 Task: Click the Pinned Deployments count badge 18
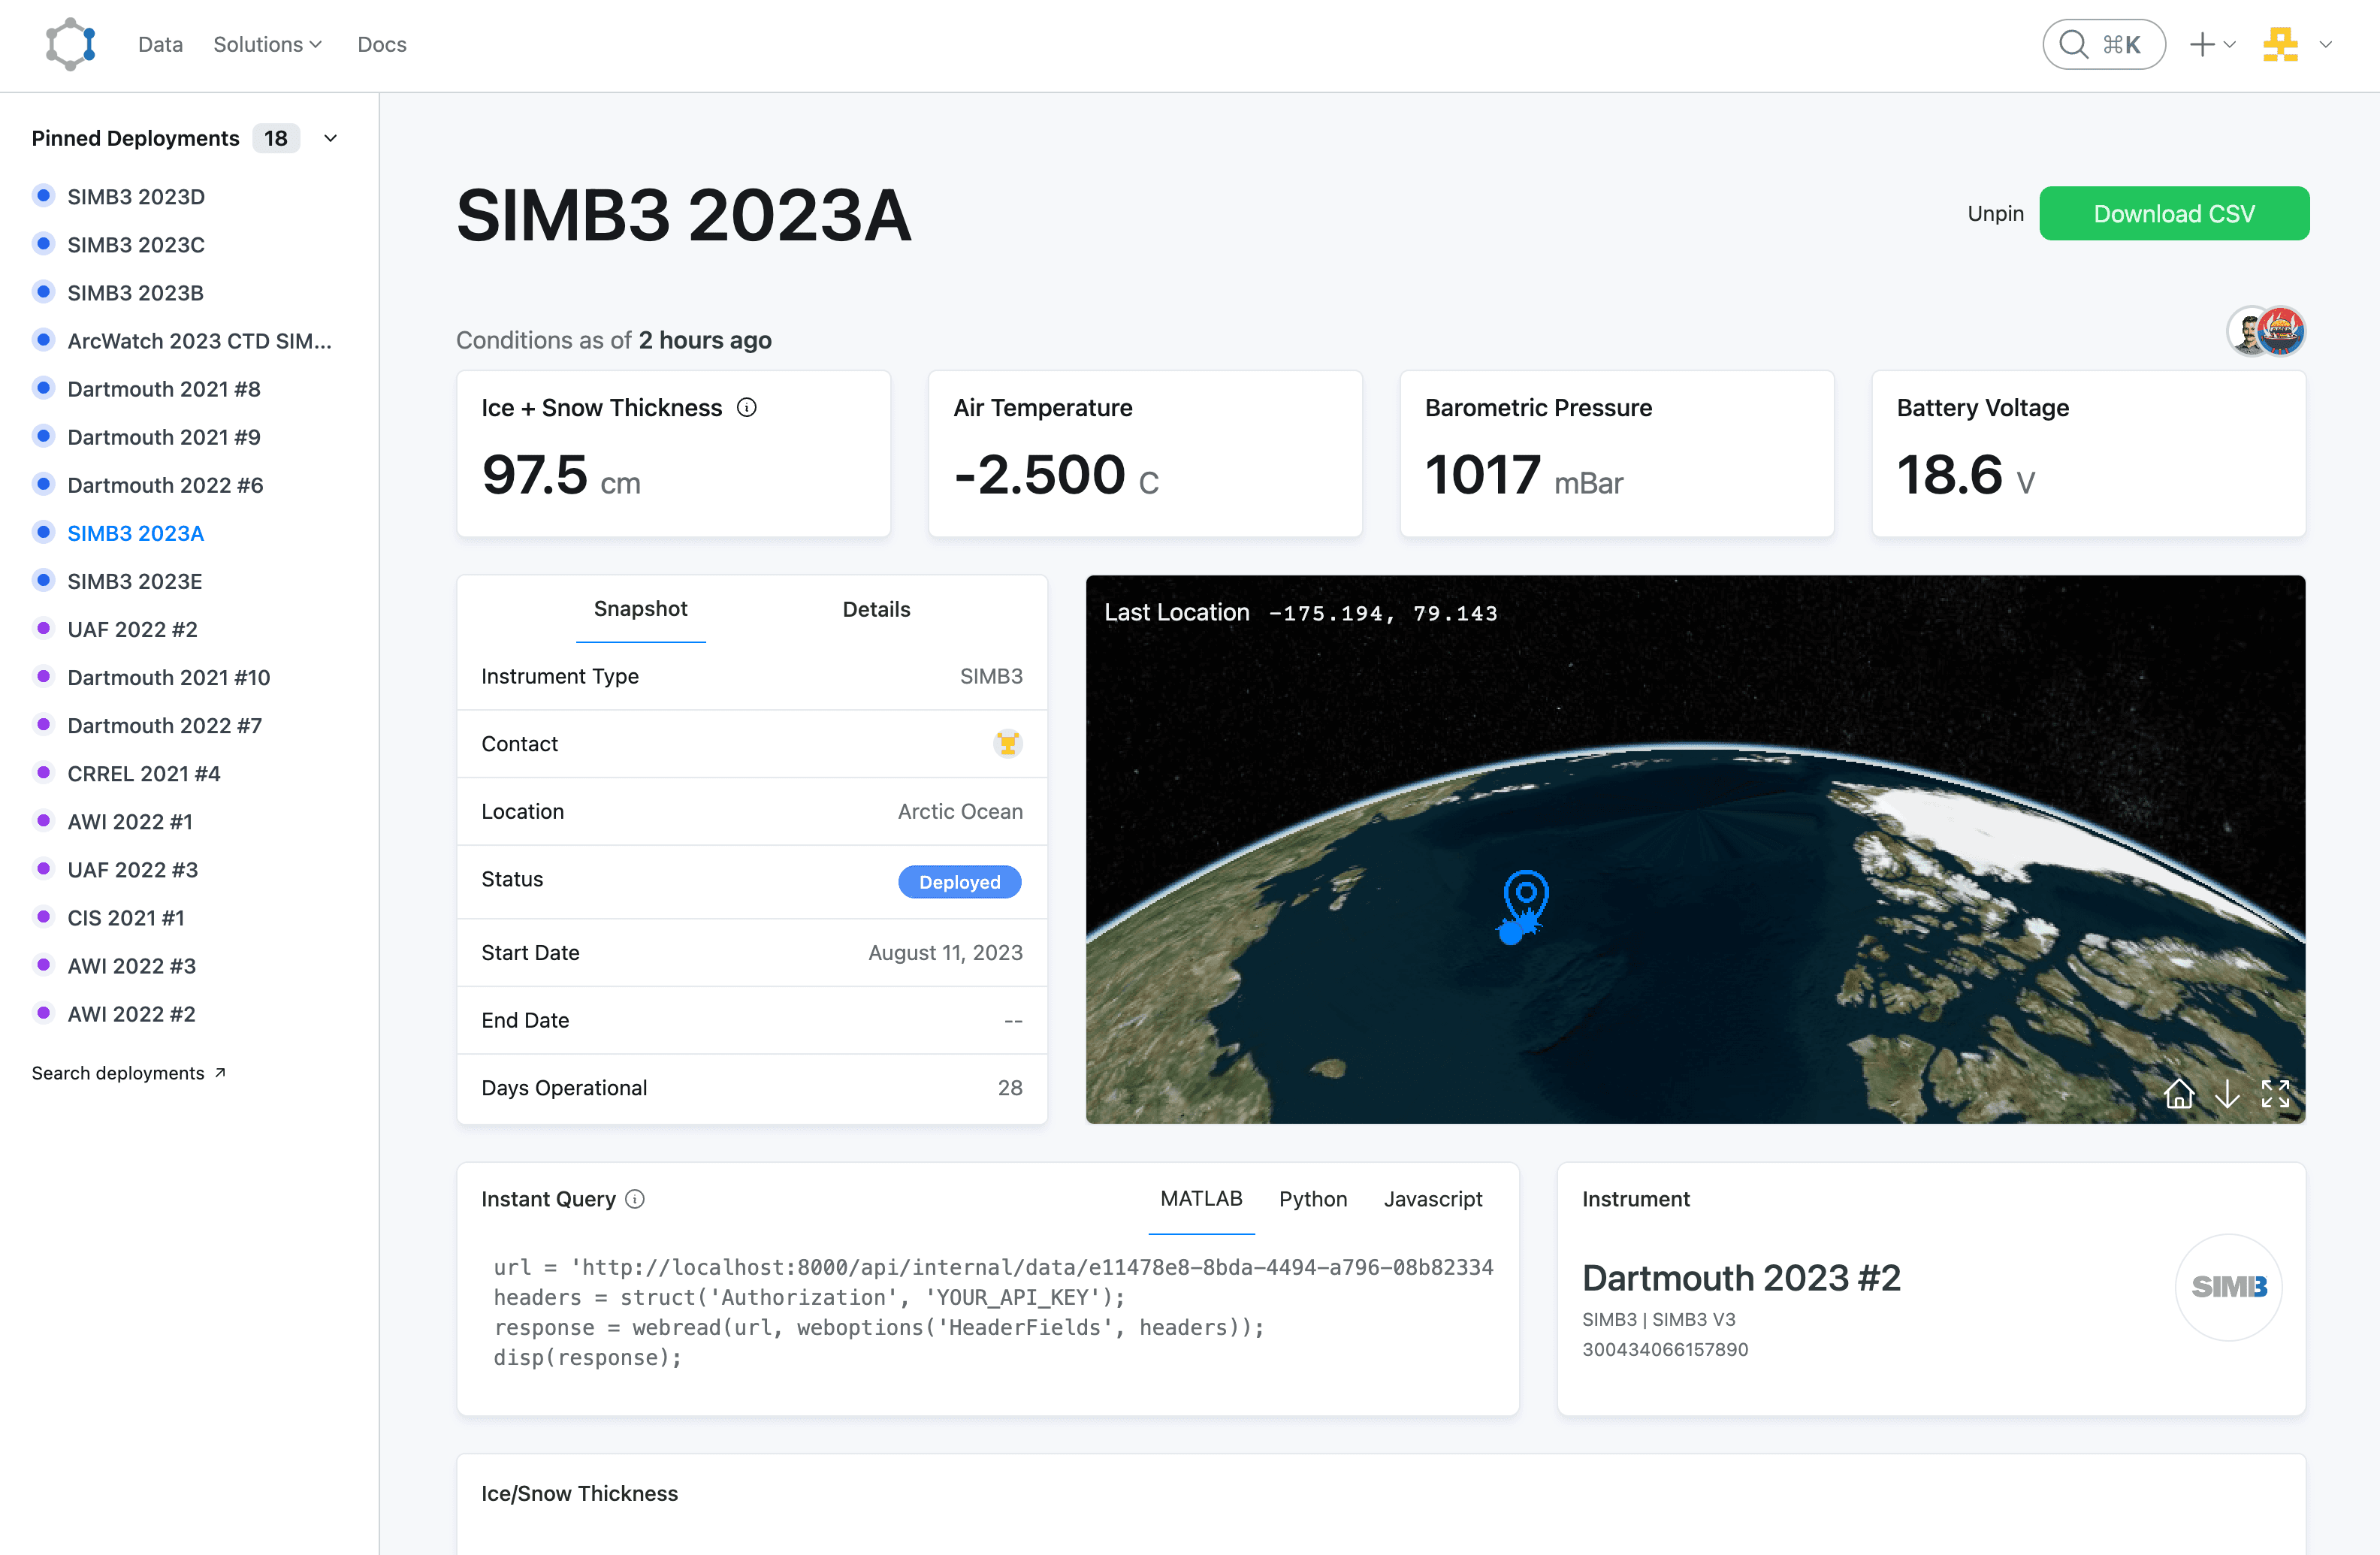click(276, 138)
